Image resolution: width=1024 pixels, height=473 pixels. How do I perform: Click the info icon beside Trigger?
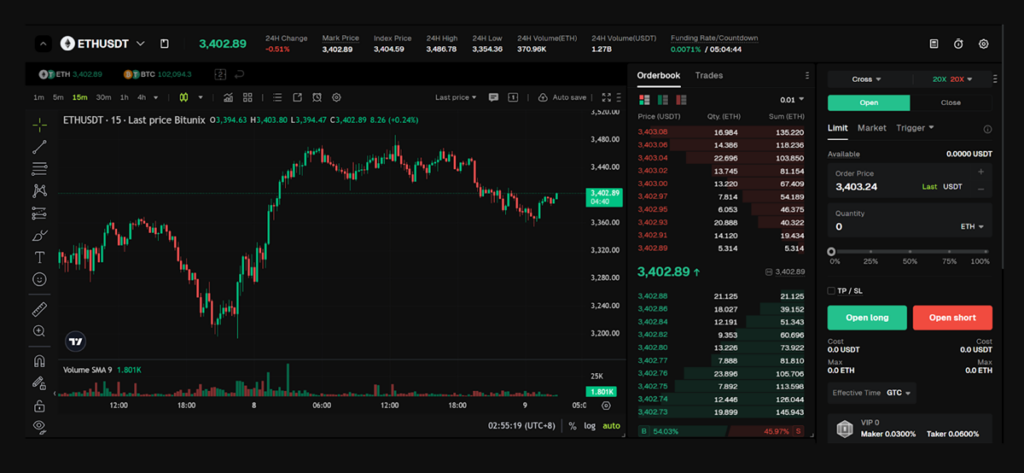(987, 129)
